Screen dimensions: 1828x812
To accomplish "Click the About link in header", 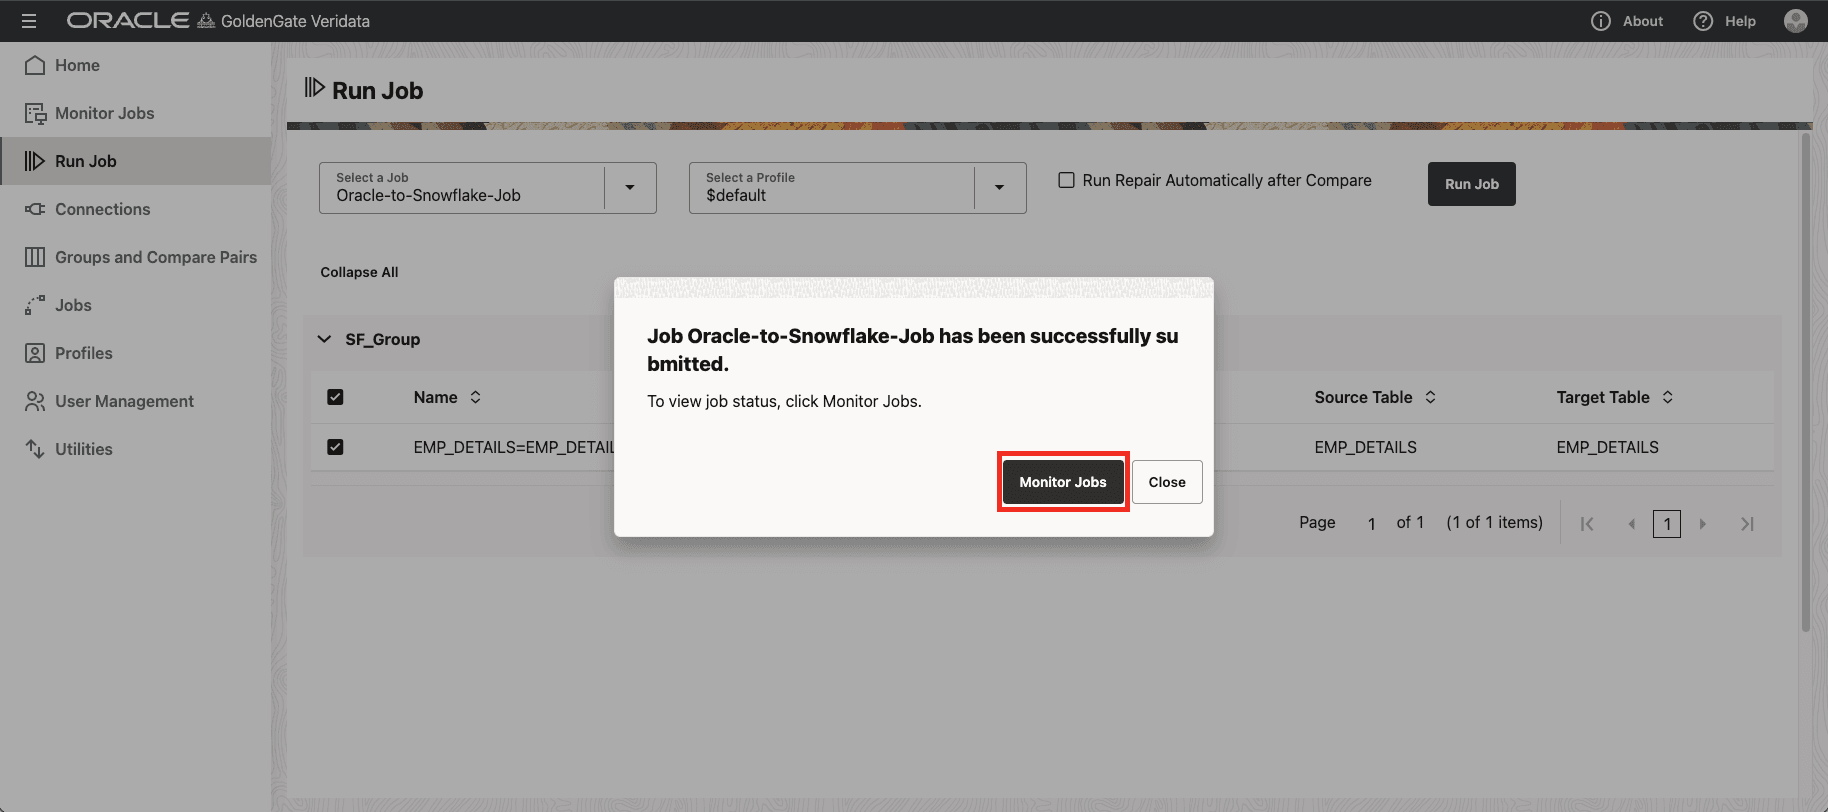I will tap(1643, 21).
